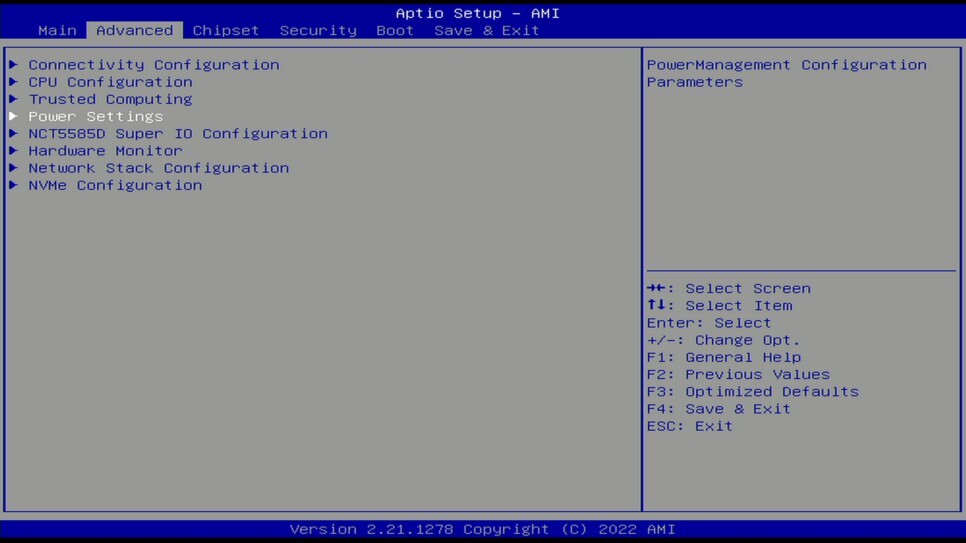Open Trusted Computing settings

110,99
